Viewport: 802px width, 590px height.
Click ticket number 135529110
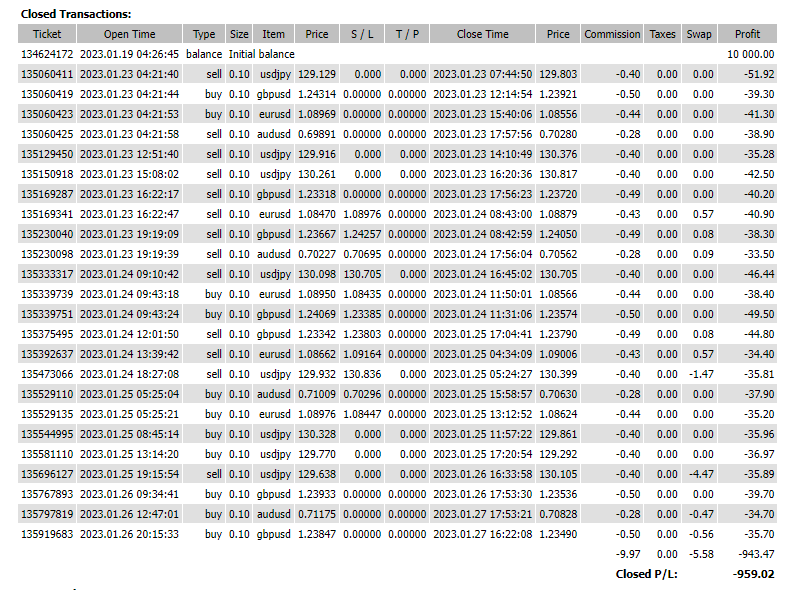pos(47,394)
